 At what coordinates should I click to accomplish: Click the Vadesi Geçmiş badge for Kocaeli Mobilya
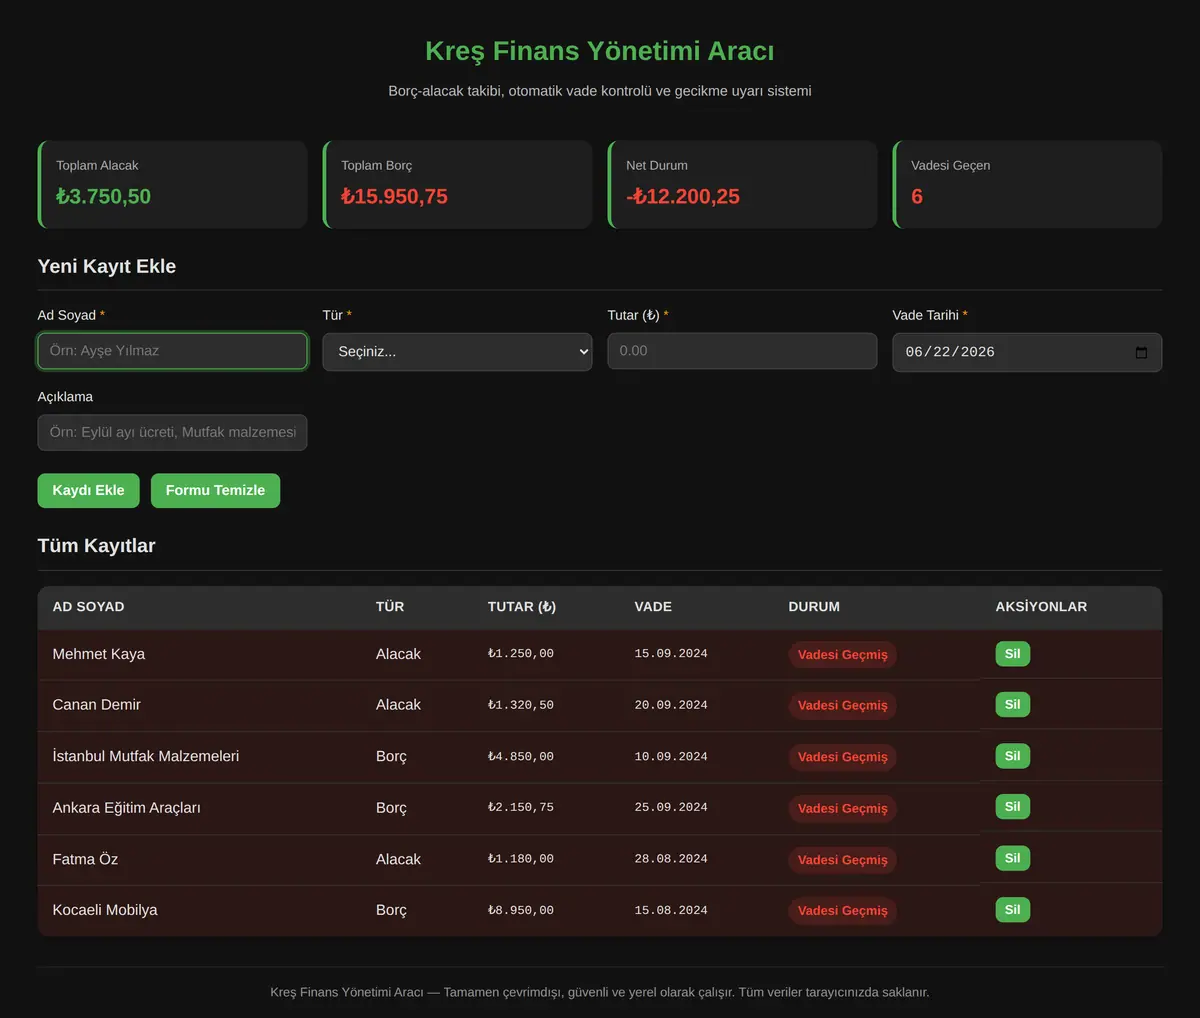[x=843, y=911]
